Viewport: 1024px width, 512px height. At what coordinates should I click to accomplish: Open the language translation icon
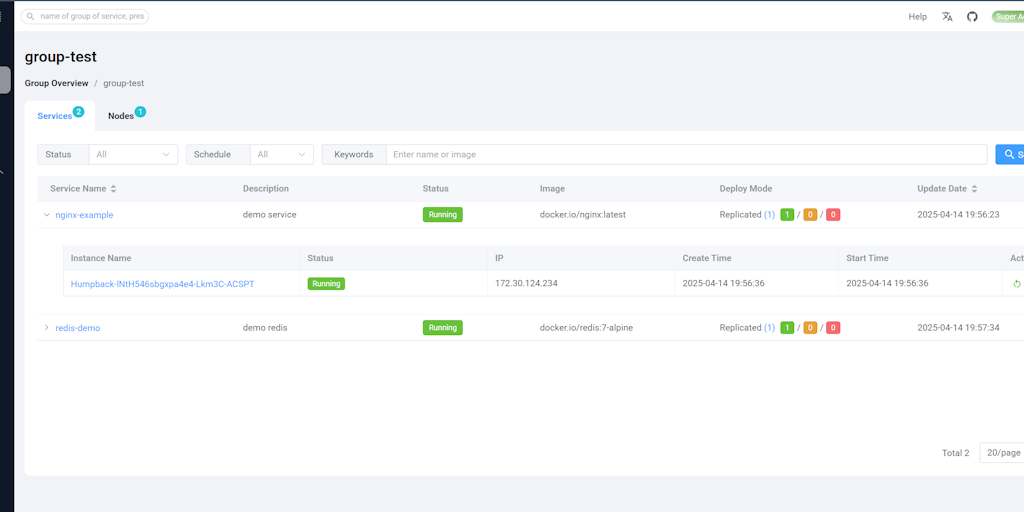[x=947, y=17]
